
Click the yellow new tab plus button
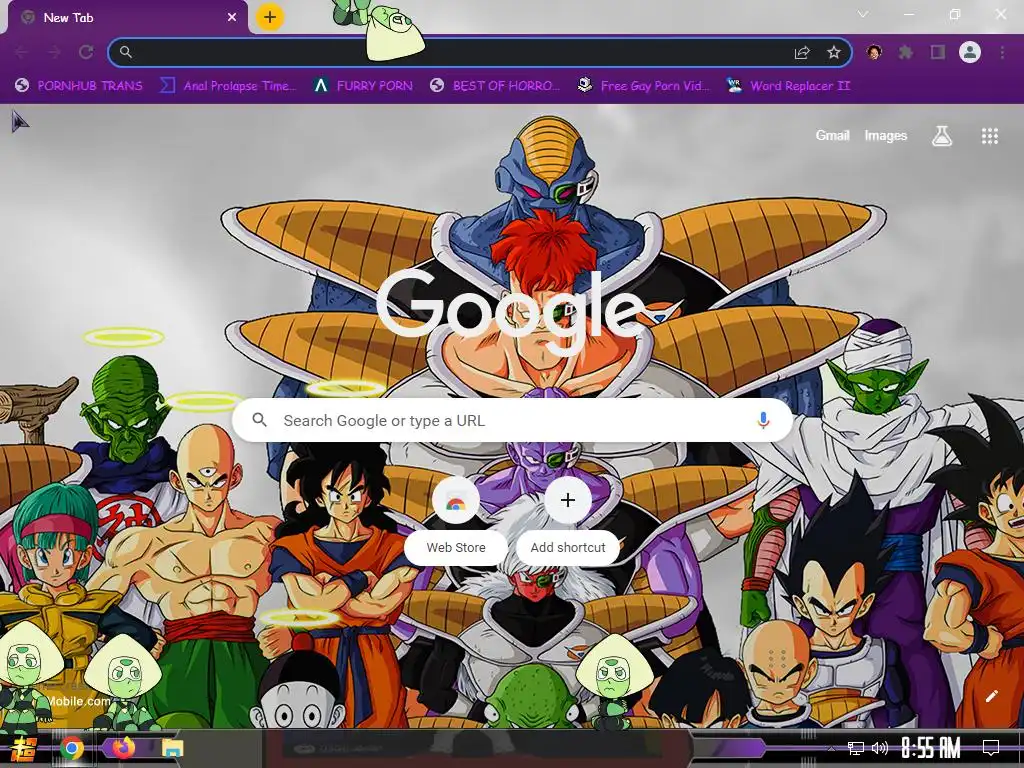coord(270,17)
